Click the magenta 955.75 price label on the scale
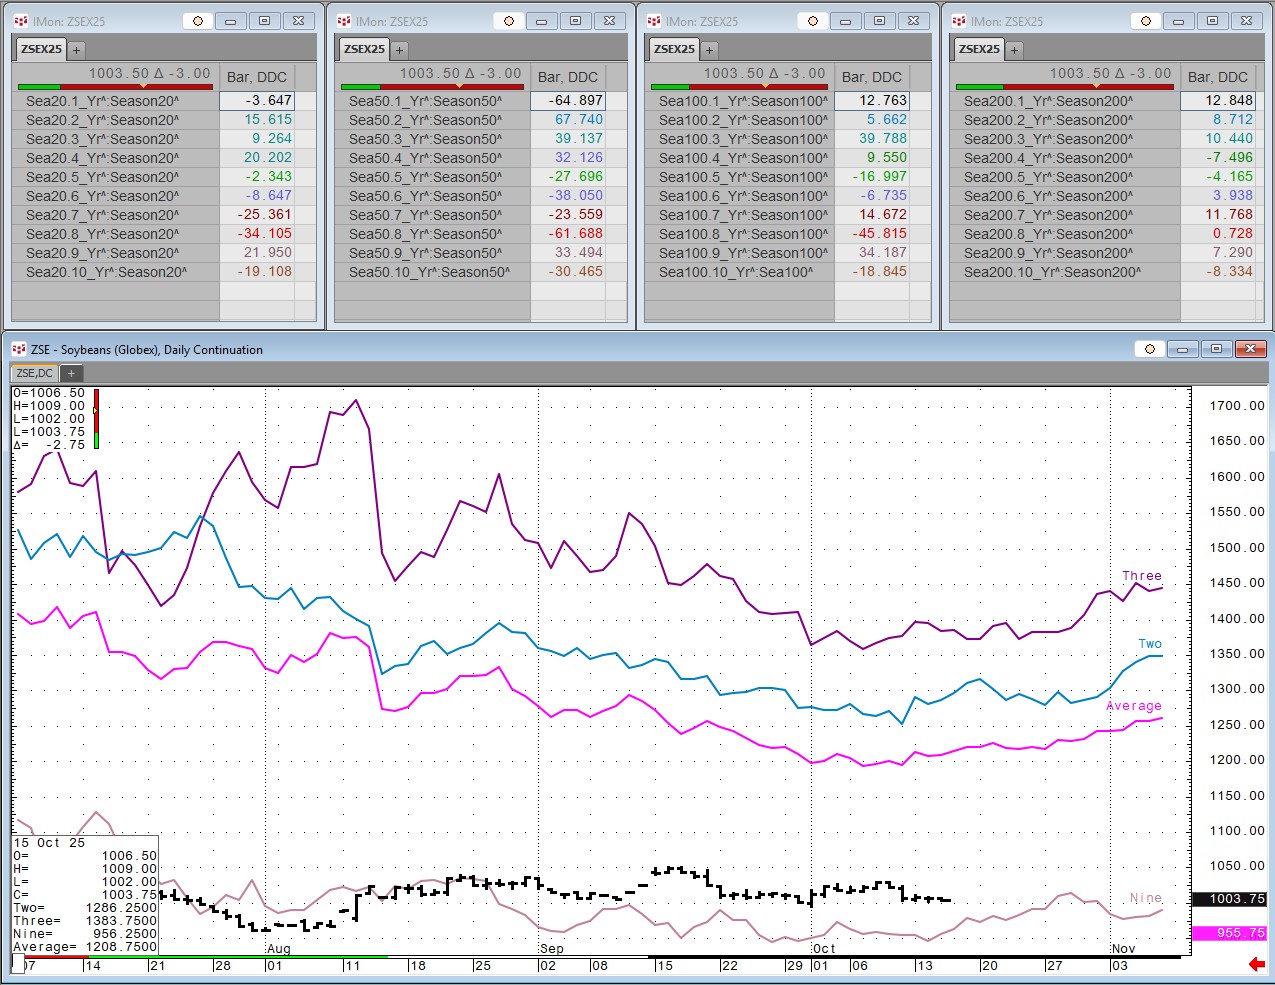Image resolution: width=1275 pixels, height=985 pixels. tap(1230, 933)
